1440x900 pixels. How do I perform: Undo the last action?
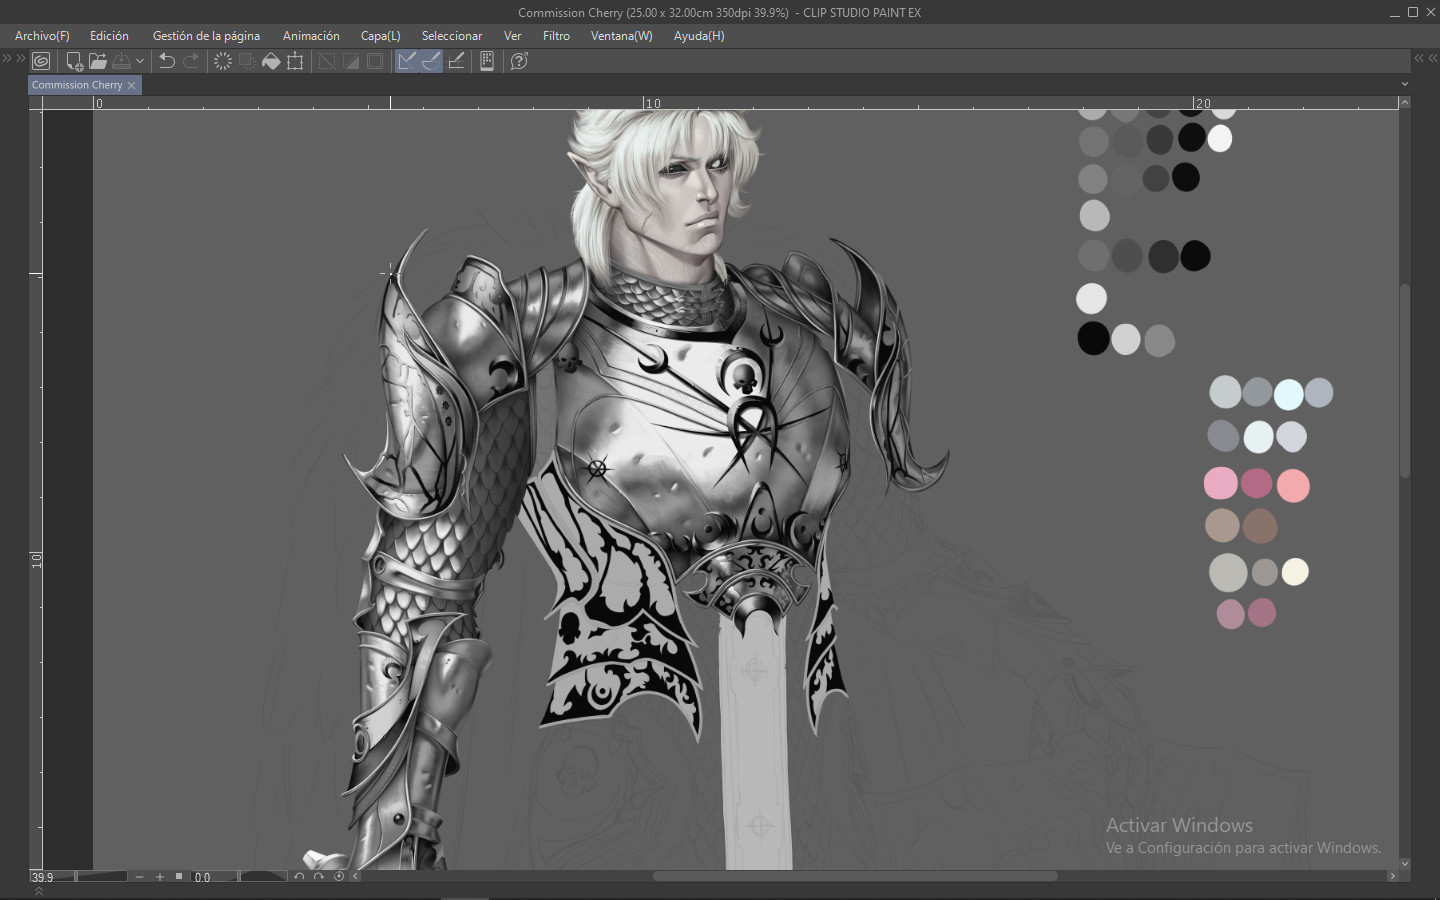167,61
